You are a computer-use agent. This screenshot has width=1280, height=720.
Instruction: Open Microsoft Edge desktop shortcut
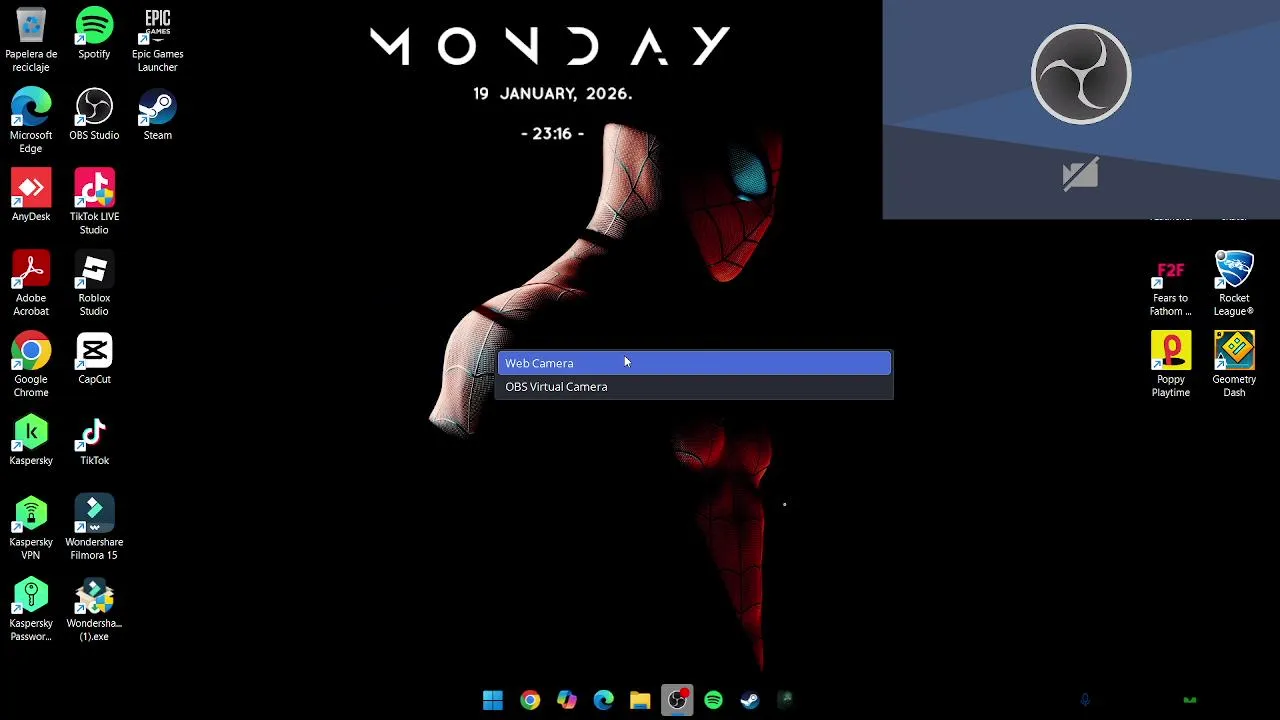[x=31, y=121]
